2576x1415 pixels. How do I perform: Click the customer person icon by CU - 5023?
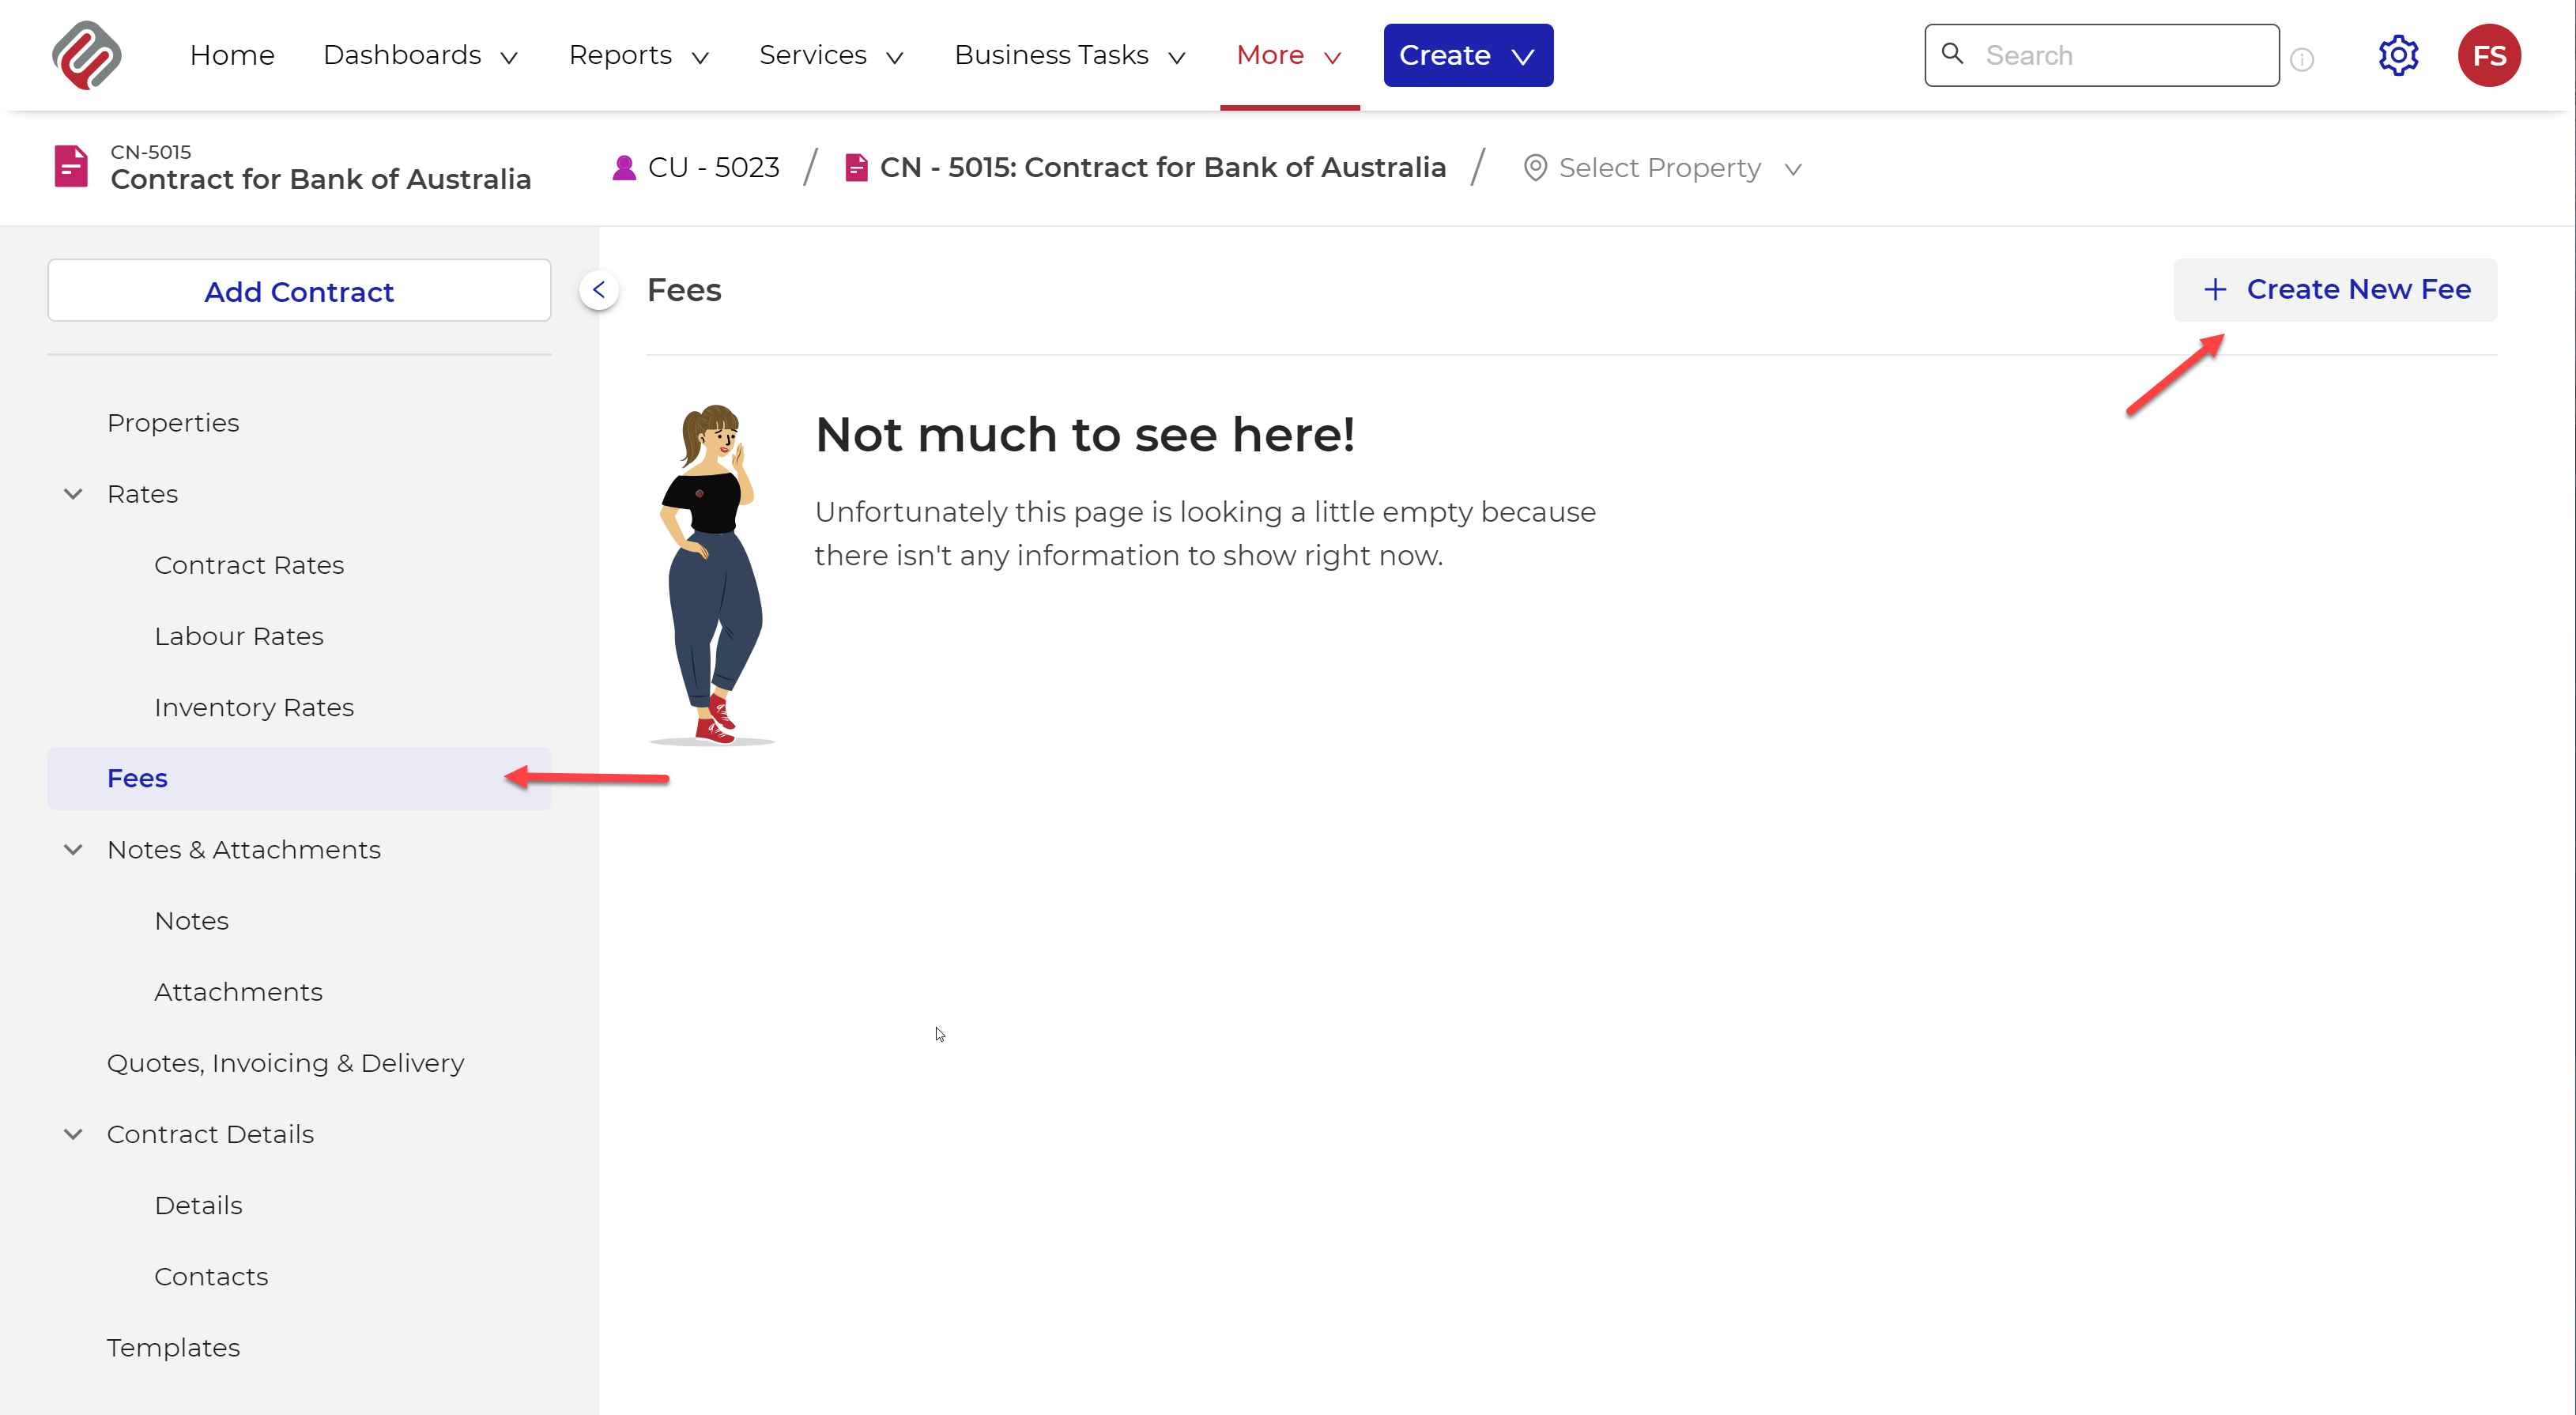click(x=624, y=167)
